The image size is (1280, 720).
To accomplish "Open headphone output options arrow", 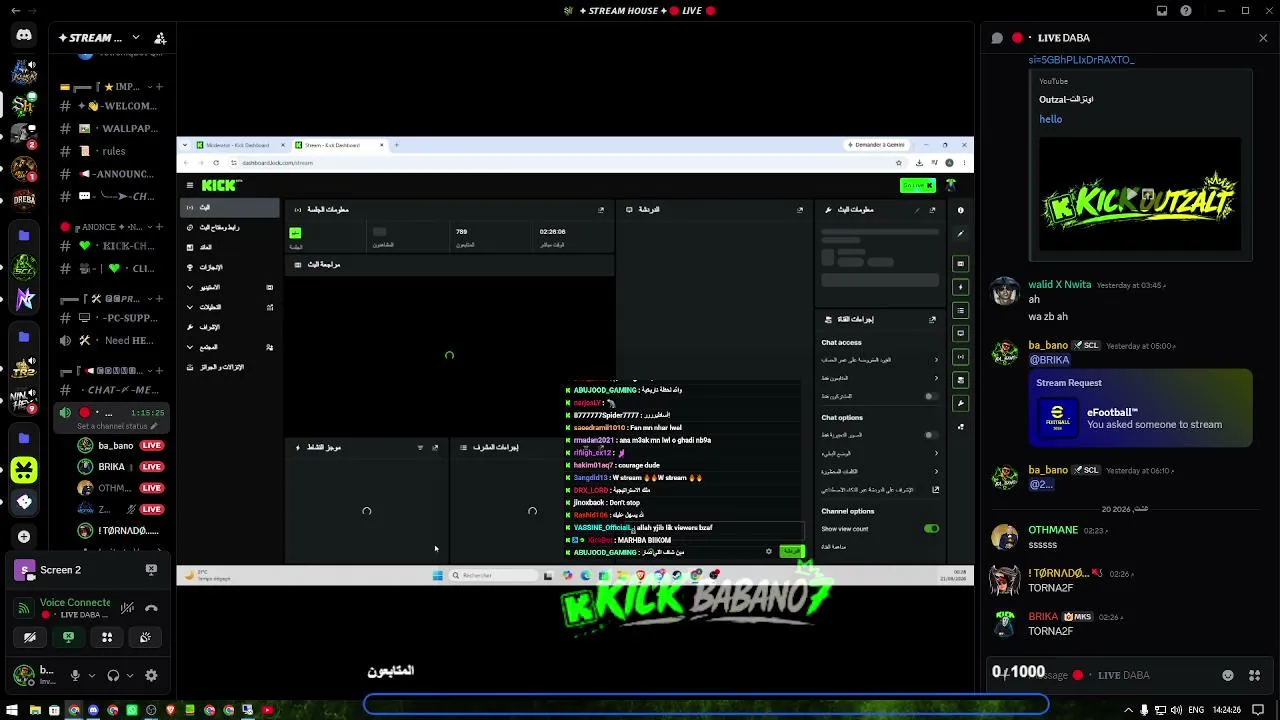I will pos(129,676).
